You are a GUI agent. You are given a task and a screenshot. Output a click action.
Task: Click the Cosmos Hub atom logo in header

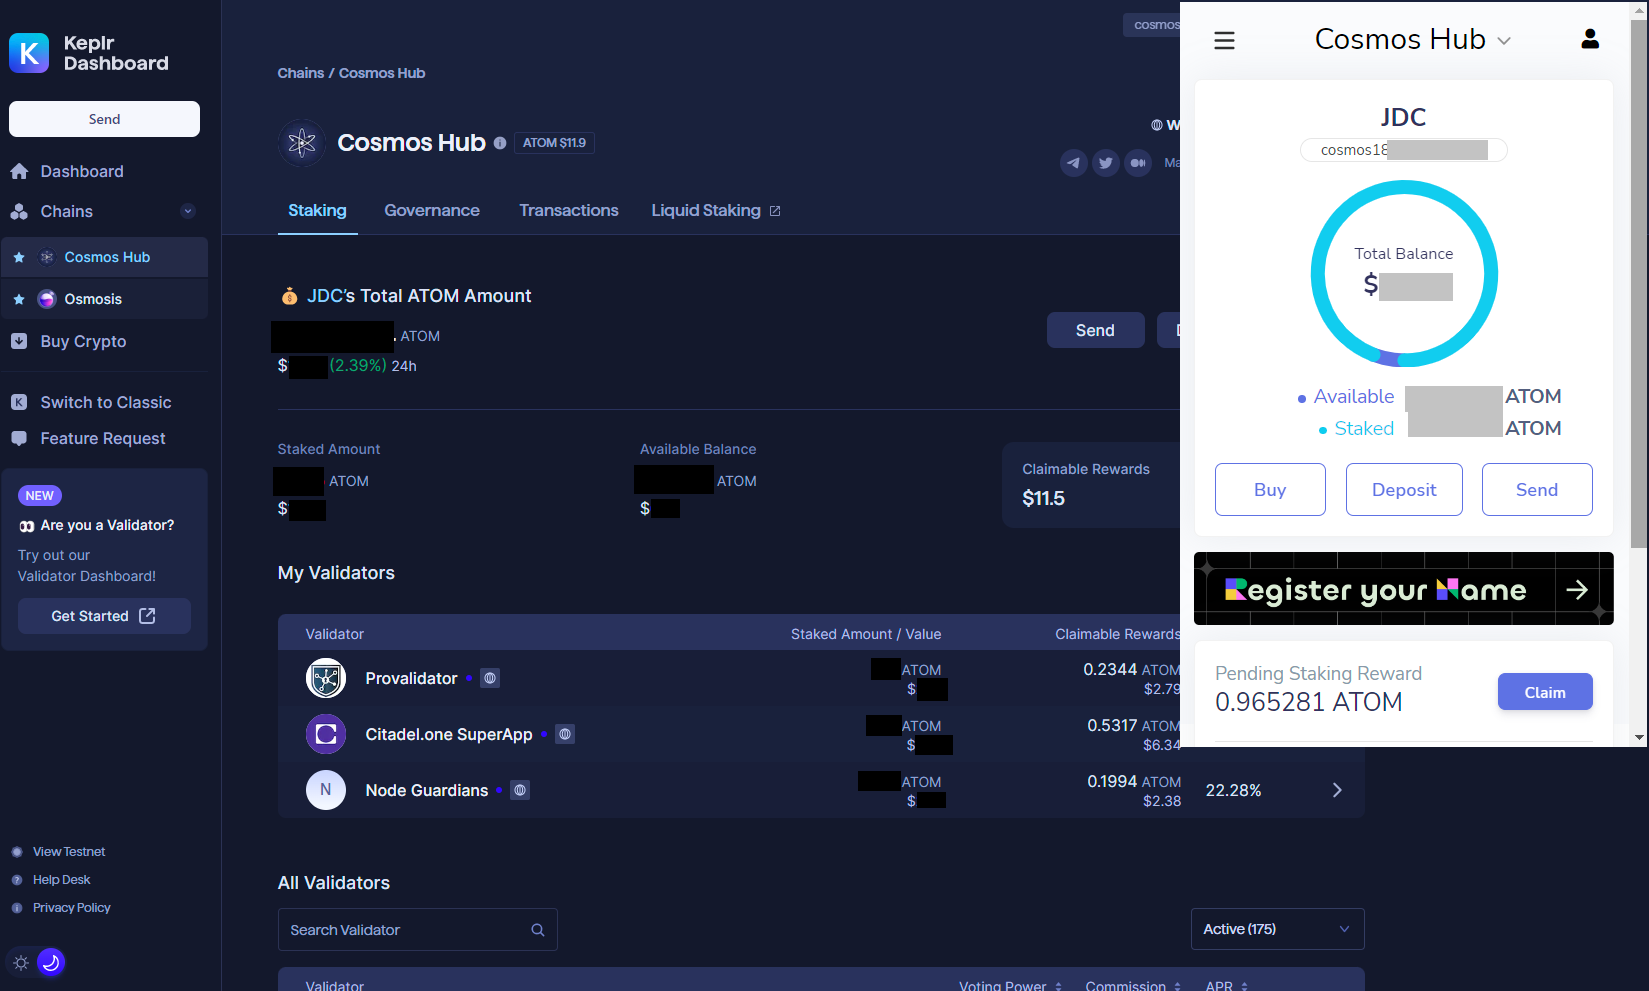point(302,143)
